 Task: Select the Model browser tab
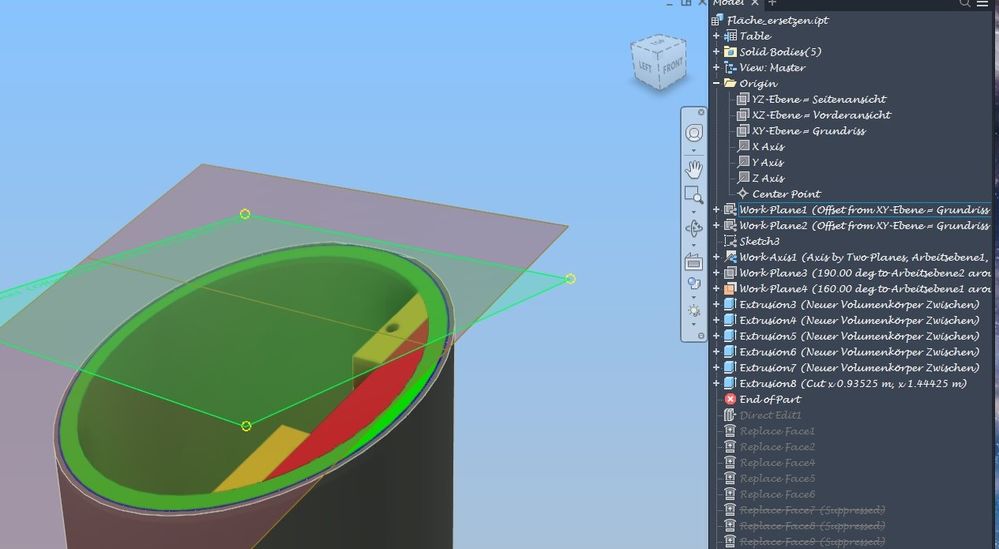729,3
